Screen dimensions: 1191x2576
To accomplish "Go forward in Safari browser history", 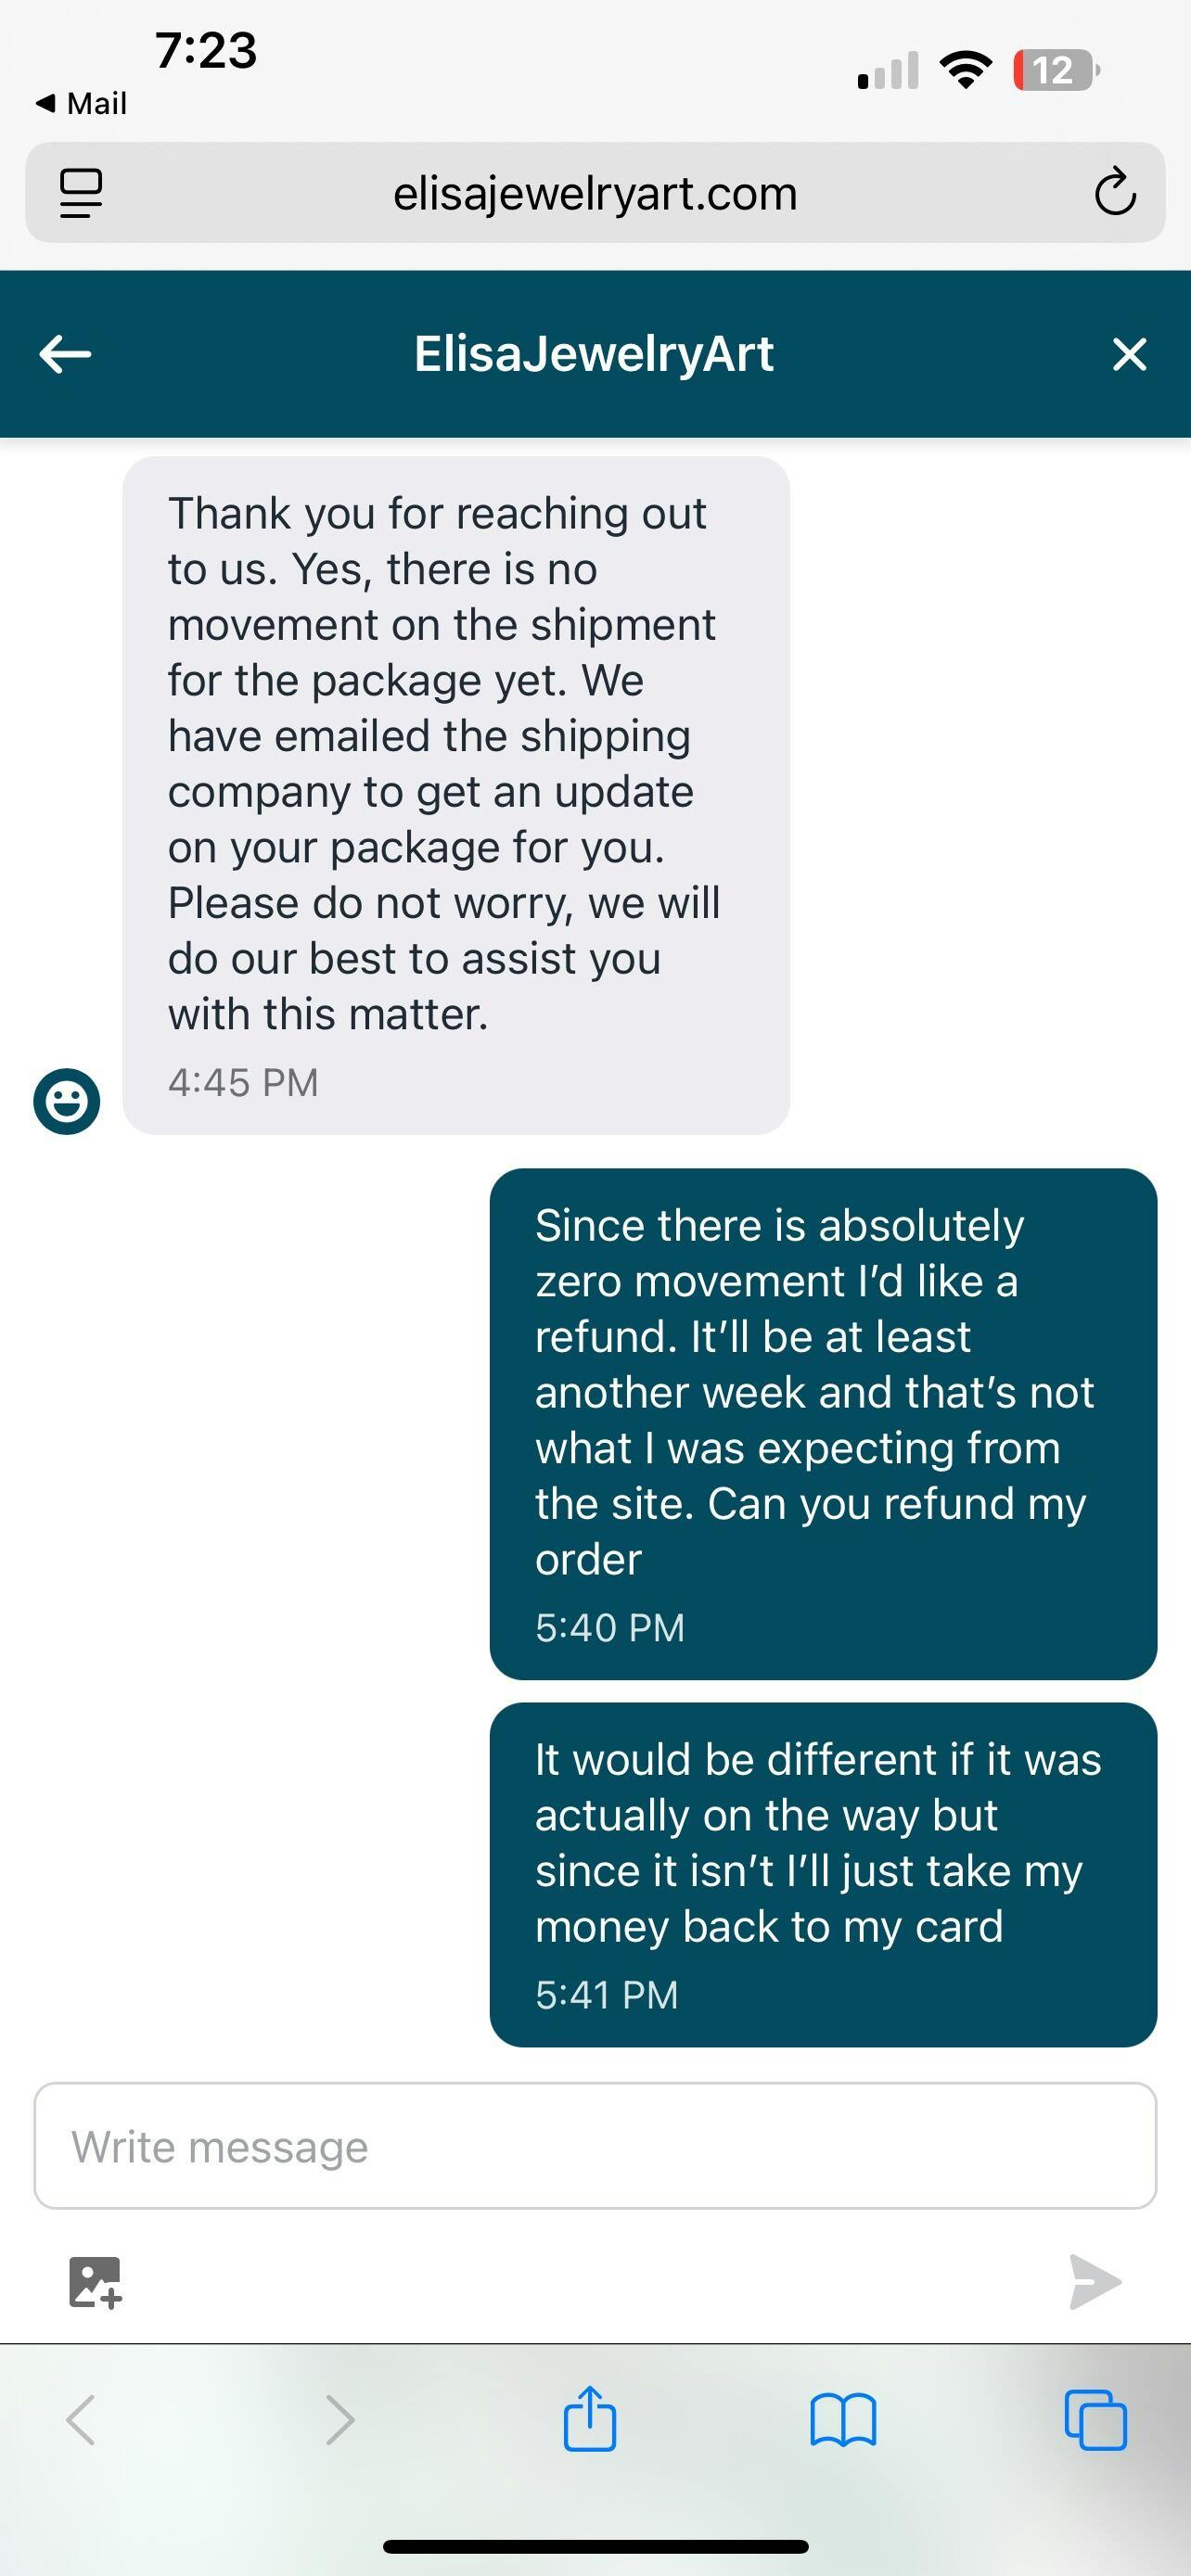I will (340, 2421).
